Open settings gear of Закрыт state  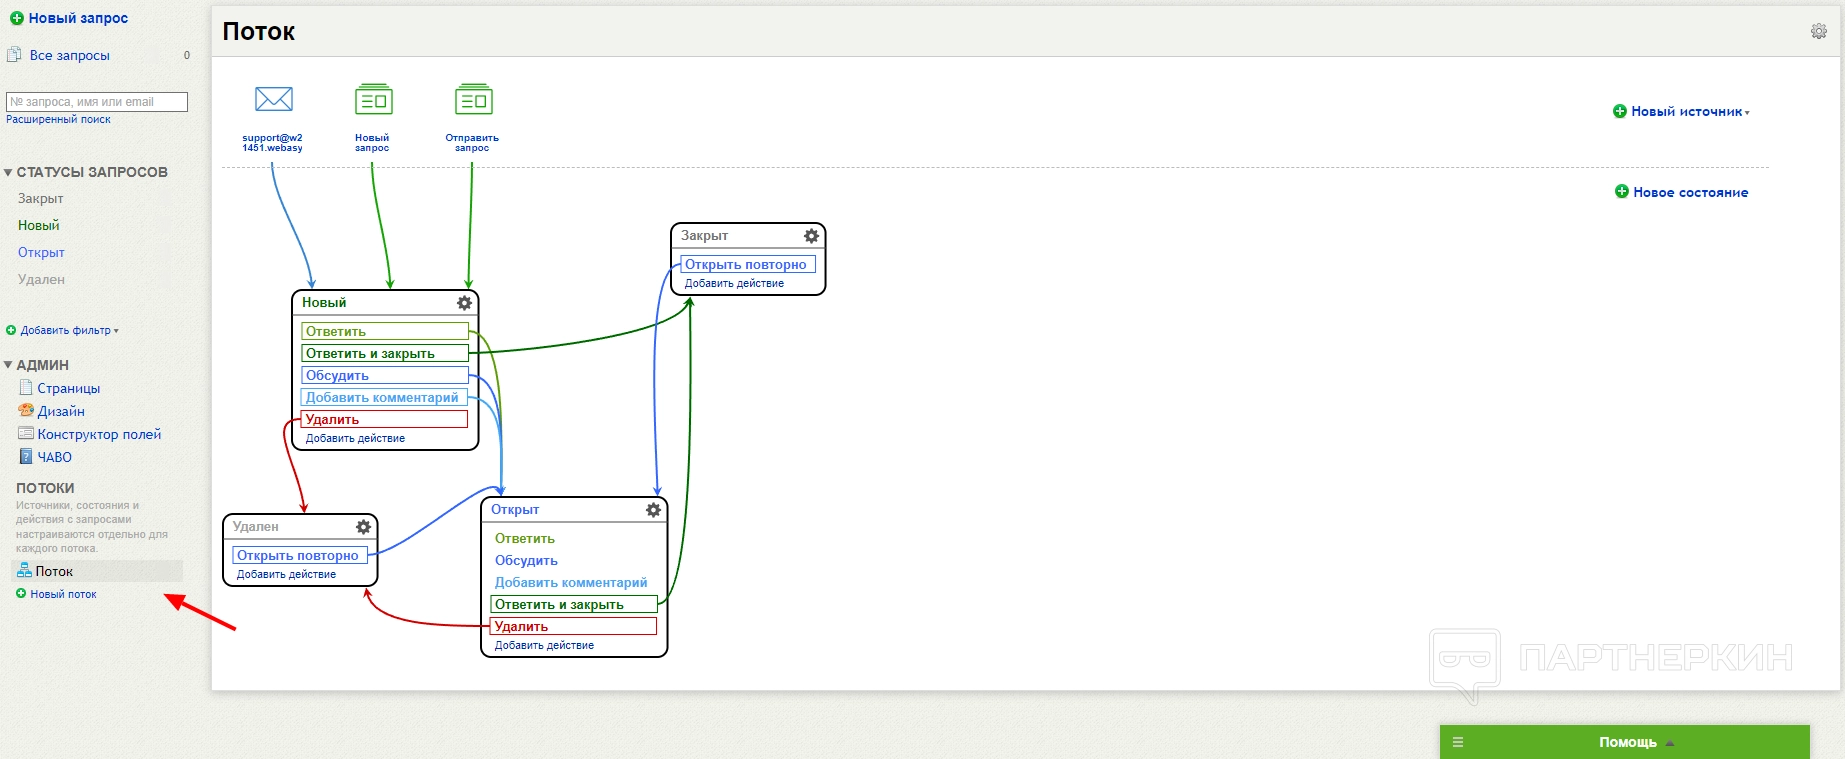click(x=811, y=236)
